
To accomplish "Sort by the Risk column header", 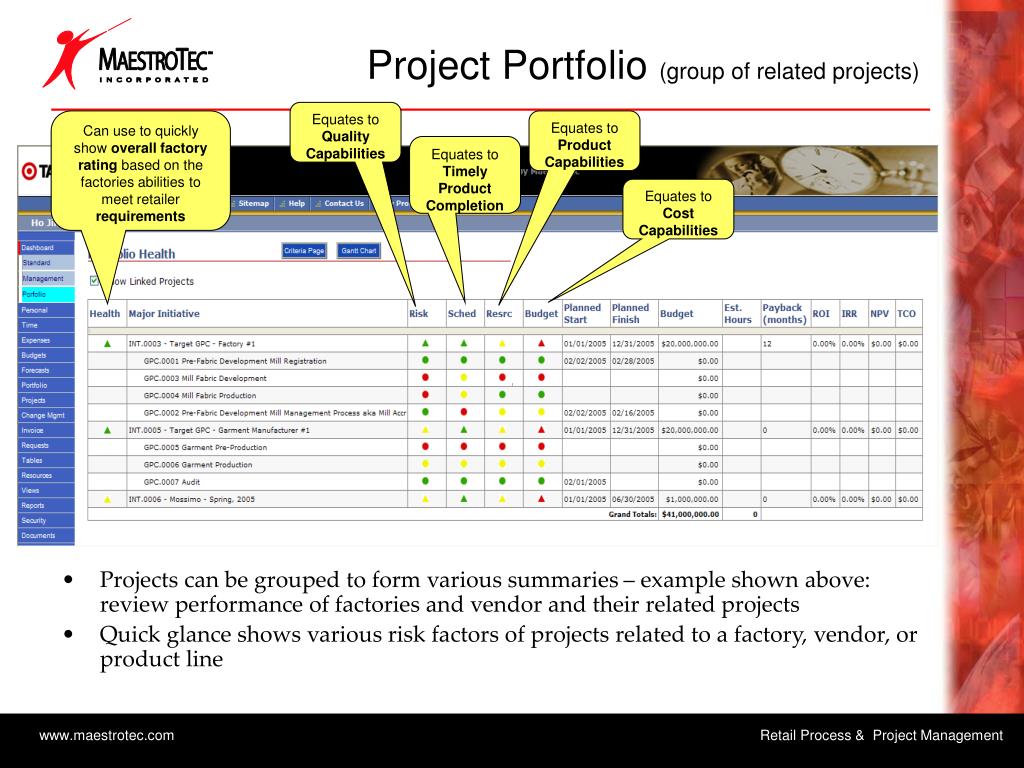I will pos(419,313).
